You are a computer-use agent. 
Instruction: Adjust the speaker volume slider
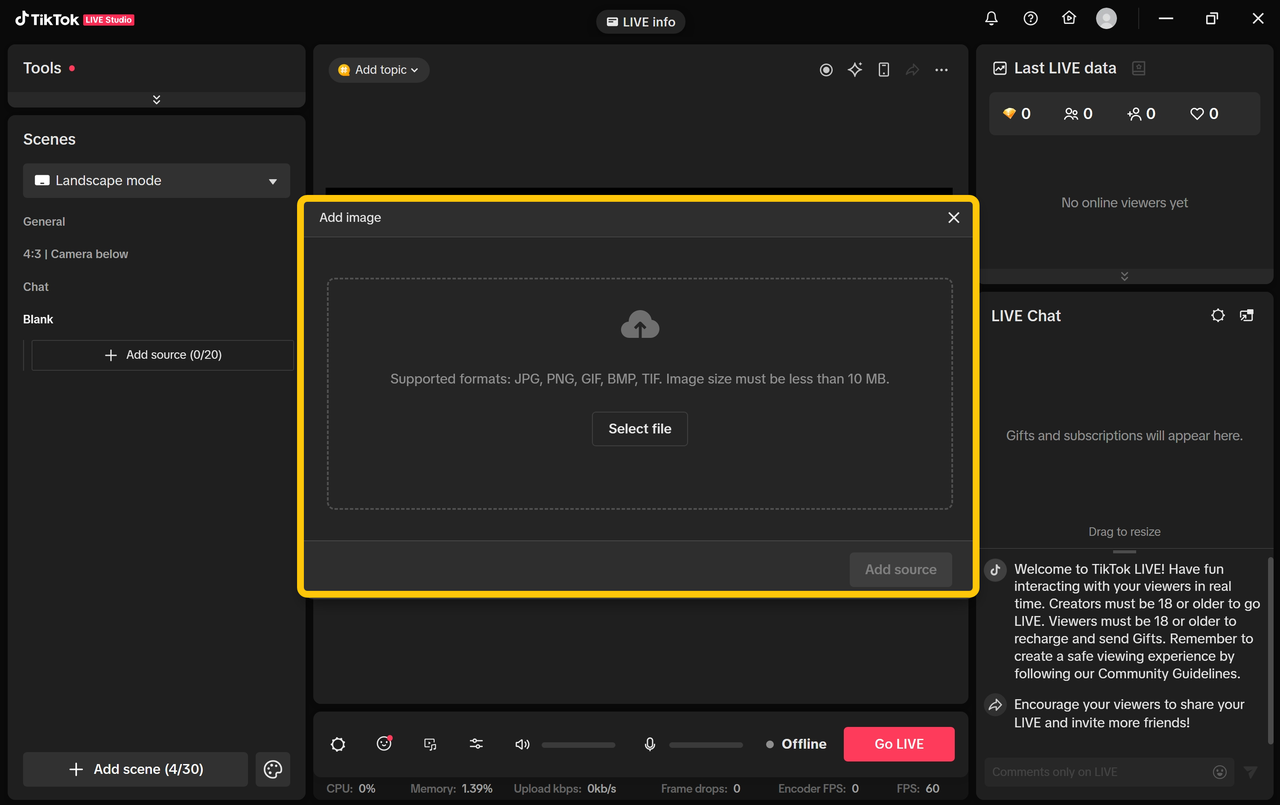click(x=578, y=744)
